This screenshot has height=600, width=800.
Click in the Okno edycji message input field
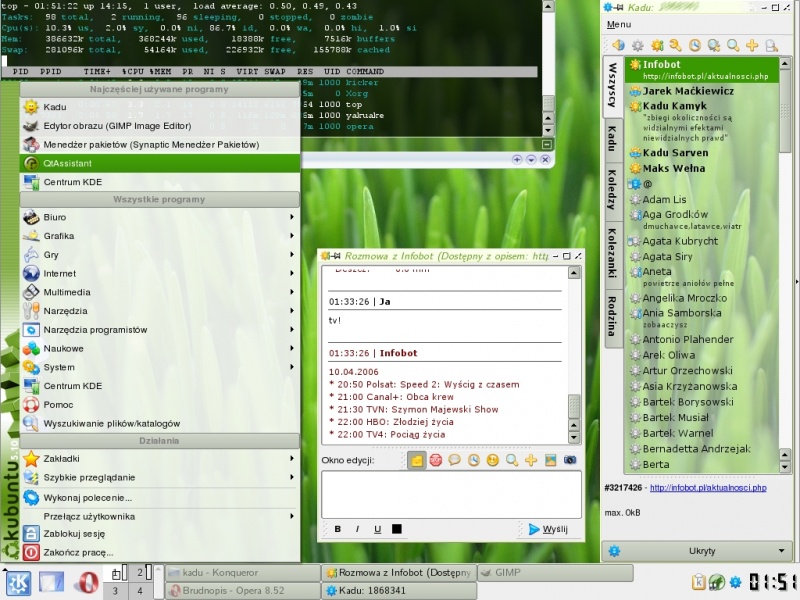[452, 494]
